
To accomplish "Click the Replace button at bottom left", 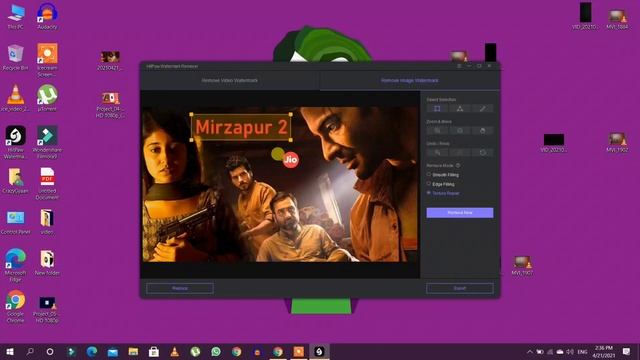I will (x=180, y=288).
